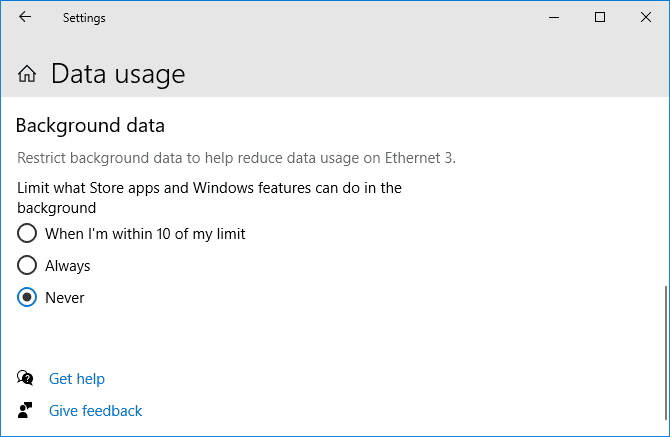The height and width of the screenshot is (437, 670).
Task: Go back using the back arrow
Action: click(x=25, y=17)
